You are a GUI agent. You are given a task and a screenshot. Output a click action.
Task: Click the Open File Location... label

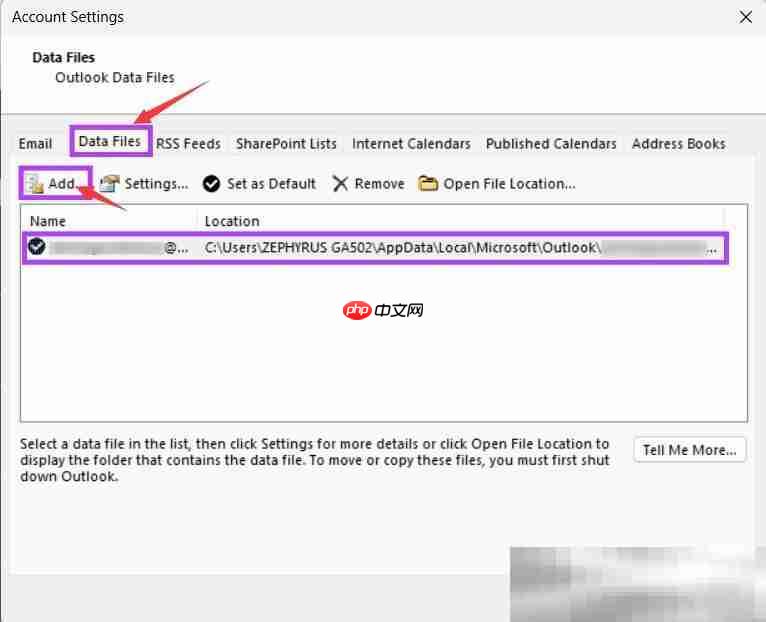click(x=510, y=184)
